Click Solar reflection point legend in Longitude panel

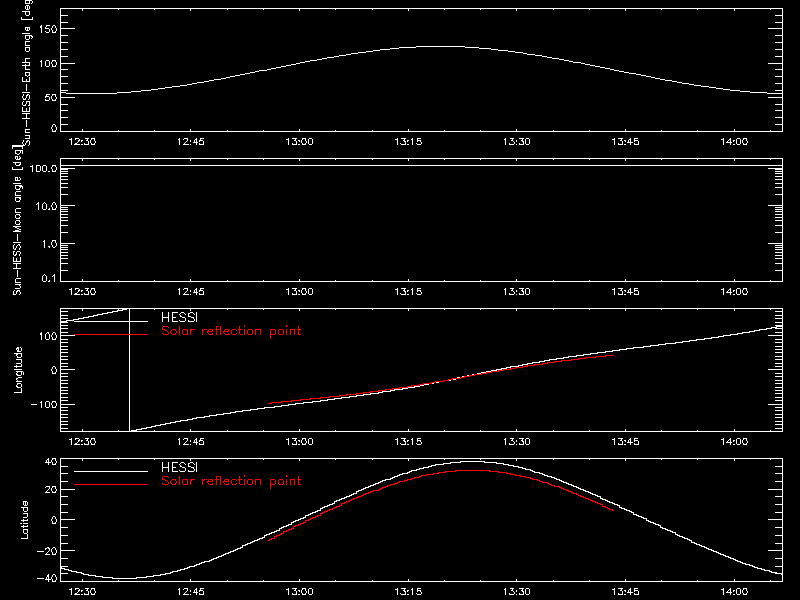pos(231,331)
